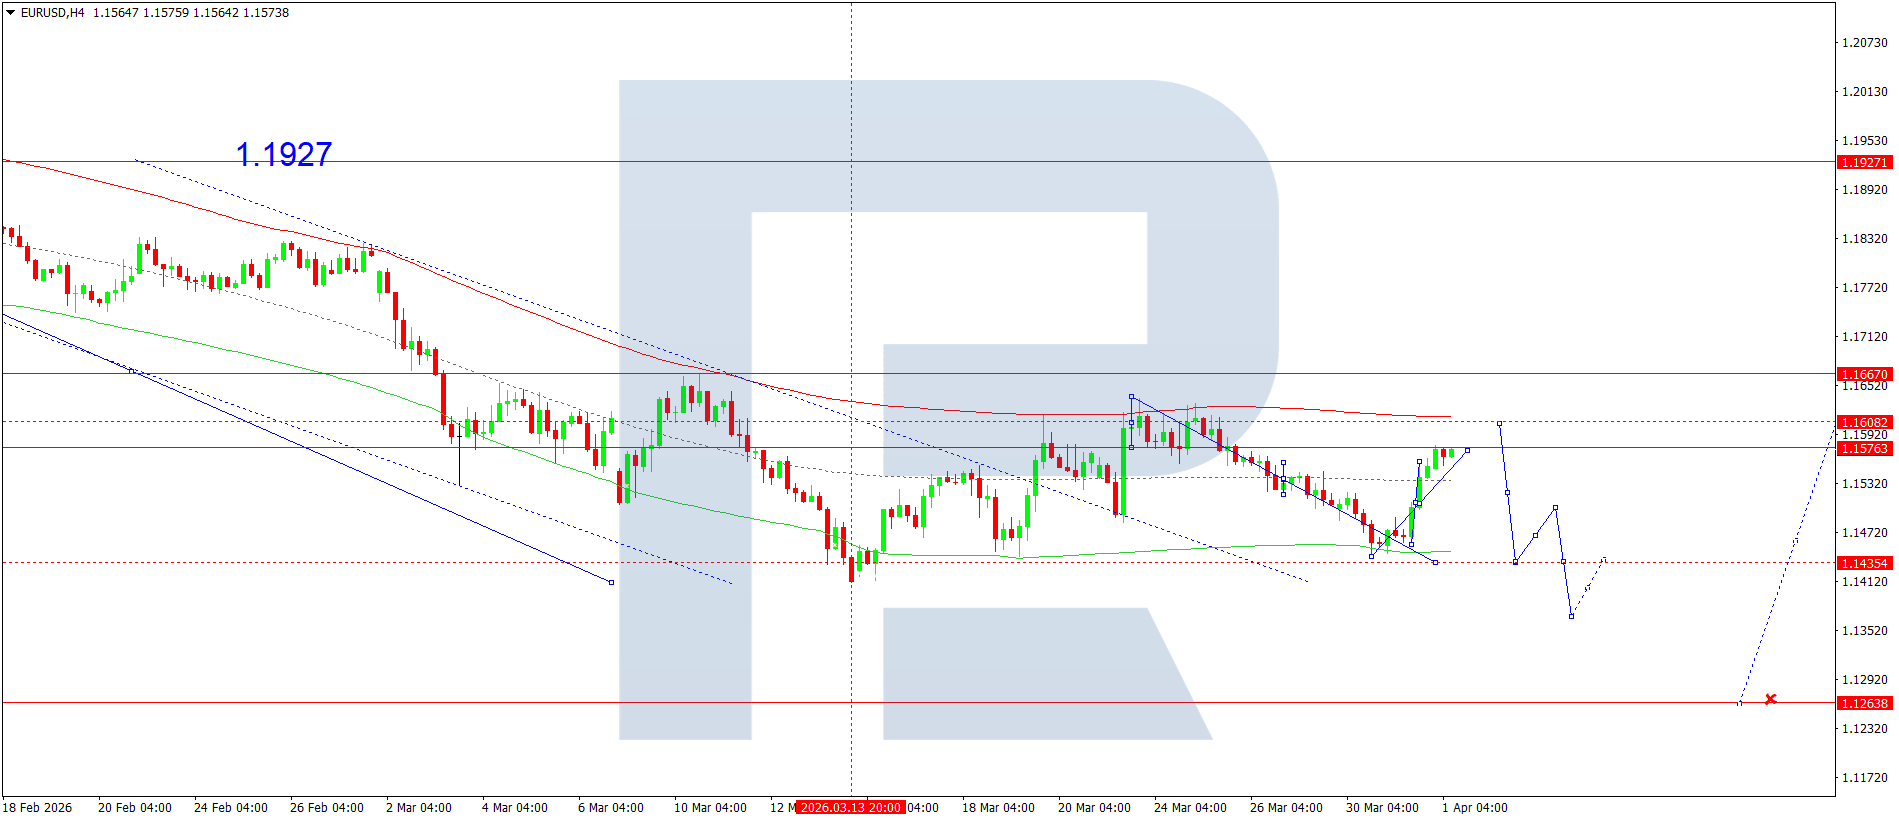Click the 10 Mar 04:00 time label
Image resolution: width=1899 pixels, height=820 pixels.
coord(710,807)
